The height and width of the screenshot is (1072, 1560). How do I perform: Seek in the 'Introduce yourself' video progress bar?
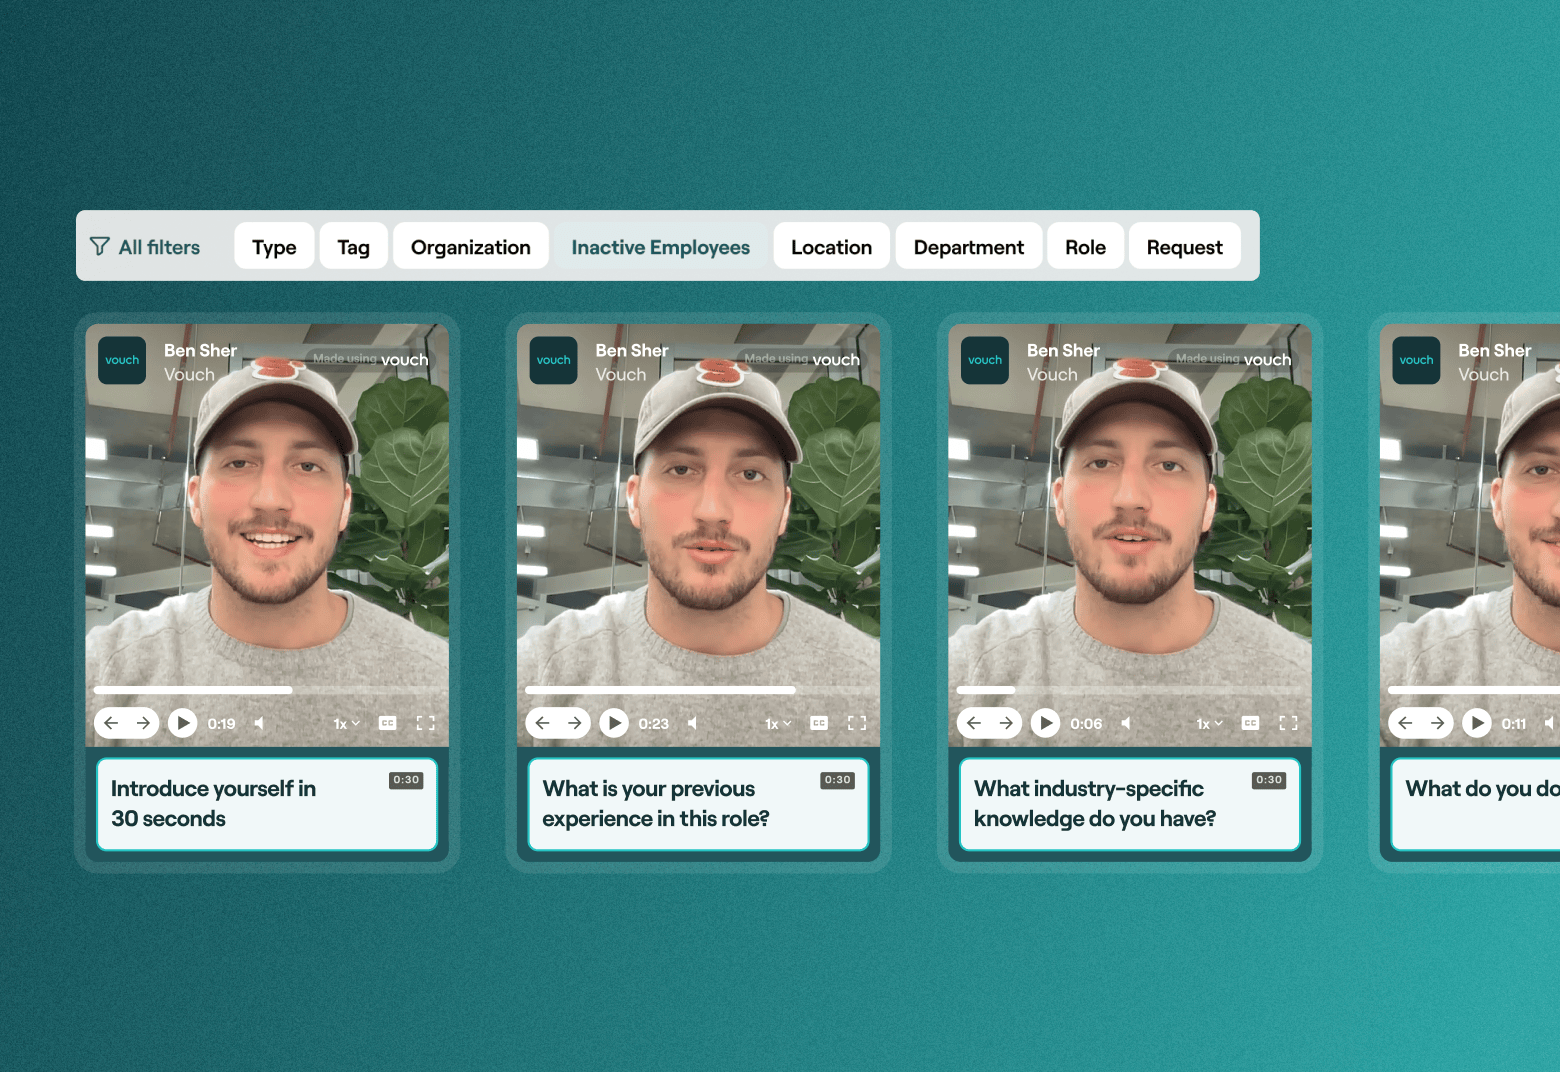(267, 690)
